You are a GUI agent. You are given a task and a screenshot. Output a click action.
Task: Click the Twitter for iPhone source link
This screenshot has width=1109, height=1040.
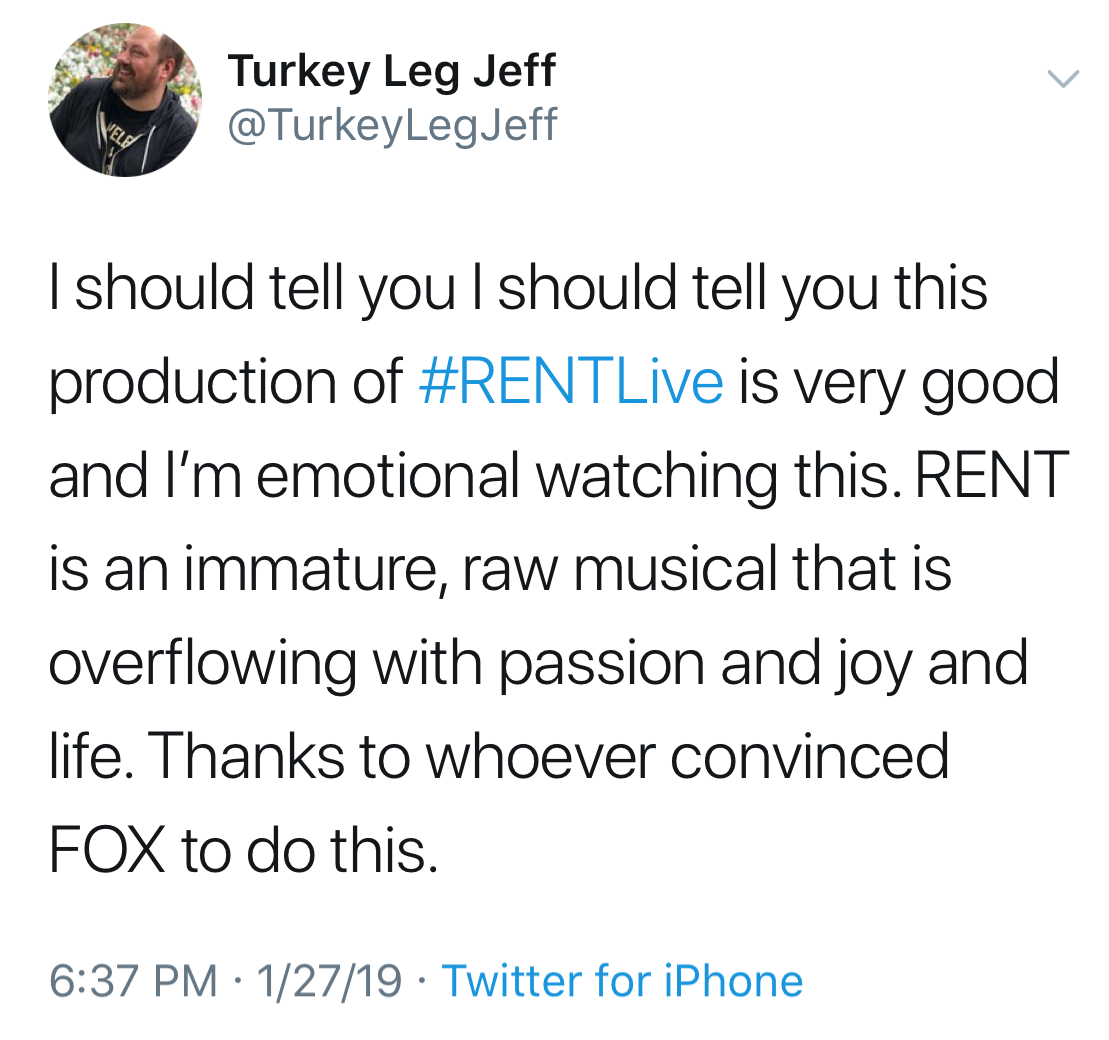[x=622, y=981]
